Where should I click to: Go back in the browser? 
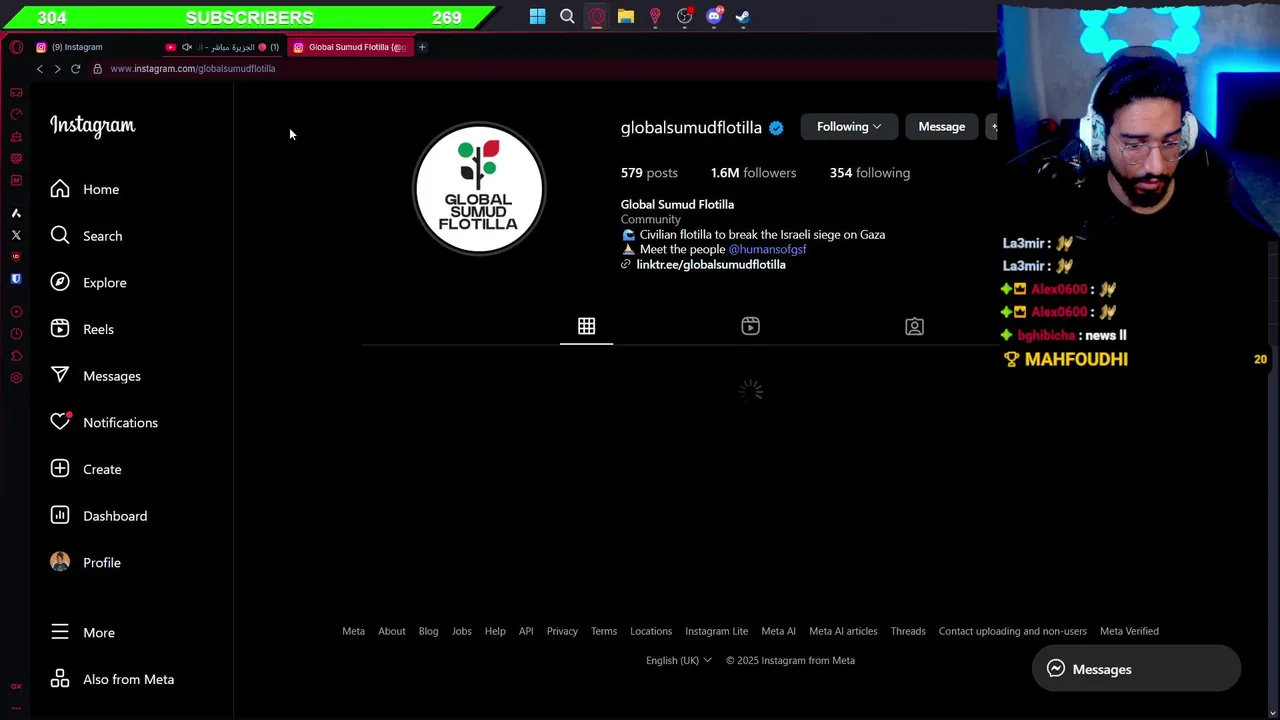pos(39,69)
